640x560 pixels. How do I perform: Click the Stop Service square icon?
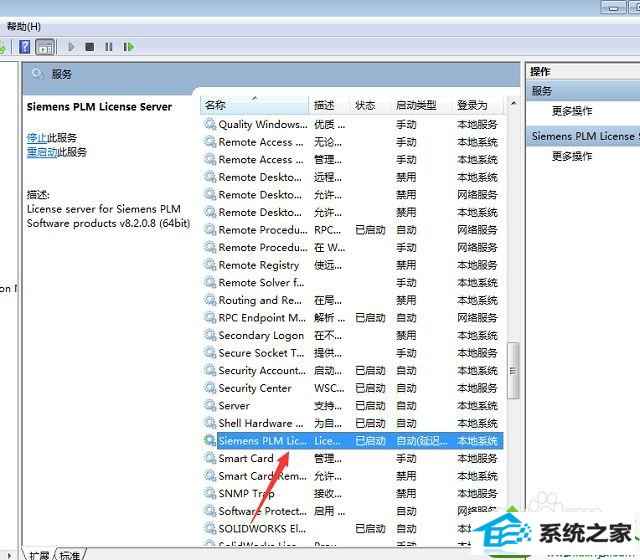90,47
